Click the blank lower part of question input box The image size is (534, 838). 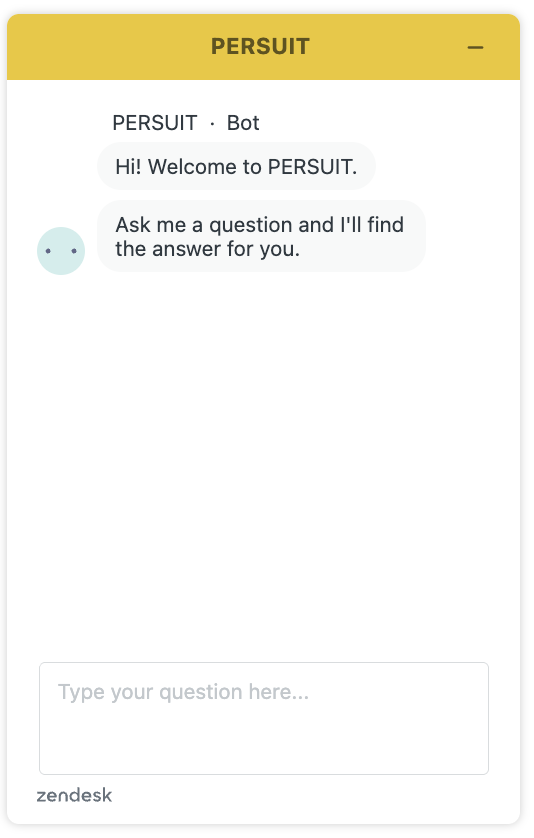264,746
